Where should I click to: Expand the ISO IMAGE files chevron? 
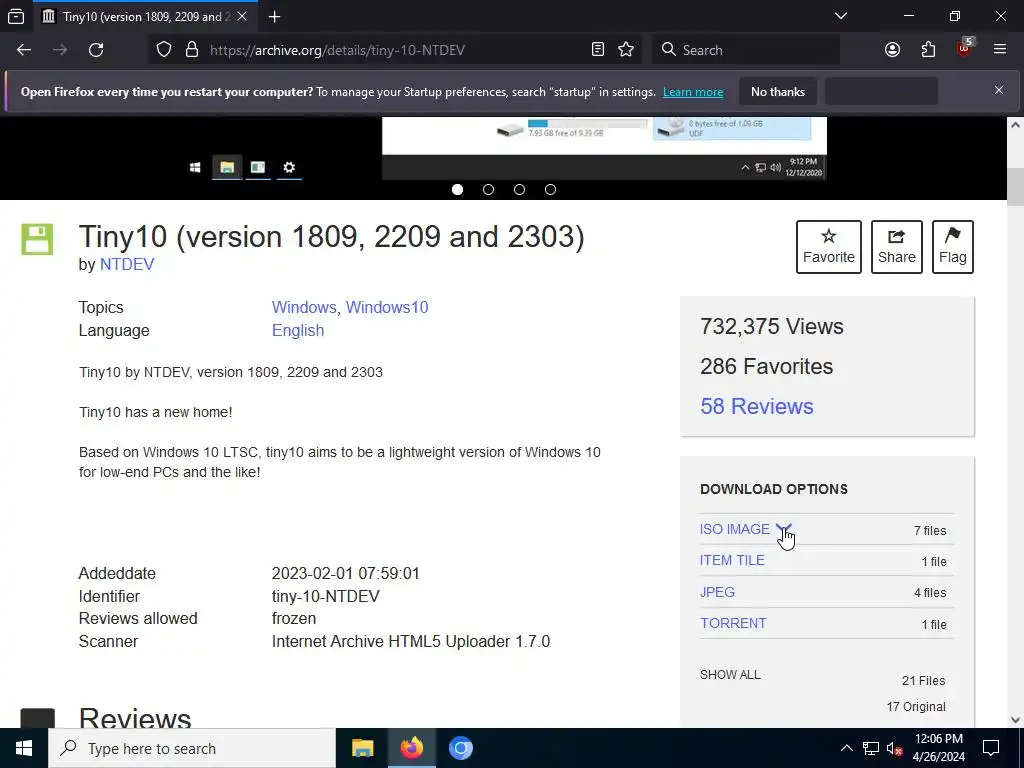click(784, 529)
